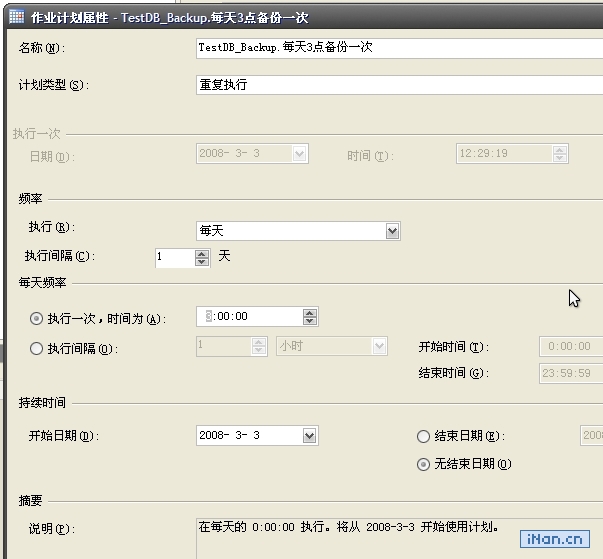Viewport: 603px width, 559px height.
Task: Expand the 执行 frequency dropdown showing 每天
Action: pyautogui.click(x=392, y=231)
